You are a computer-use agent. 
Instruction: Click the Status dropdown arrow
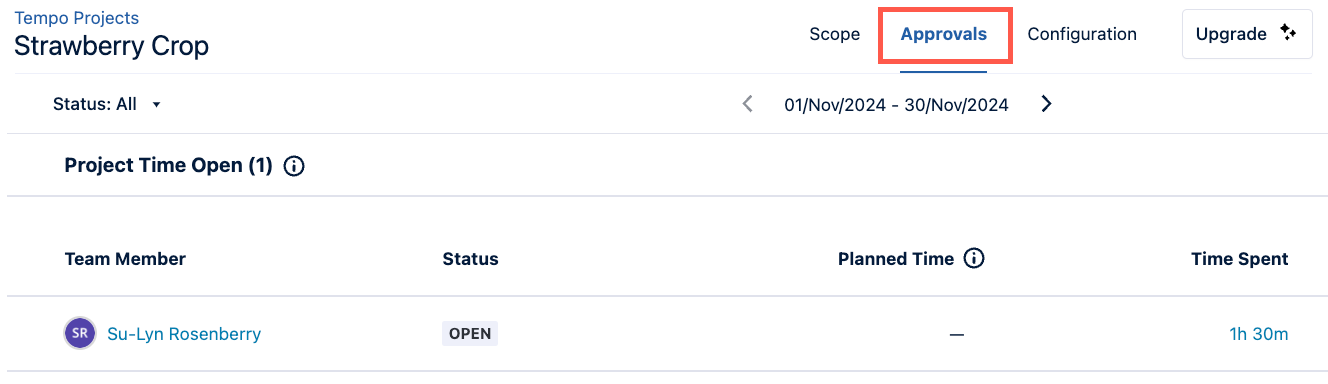pyautogui.click(x=157, y=105)
